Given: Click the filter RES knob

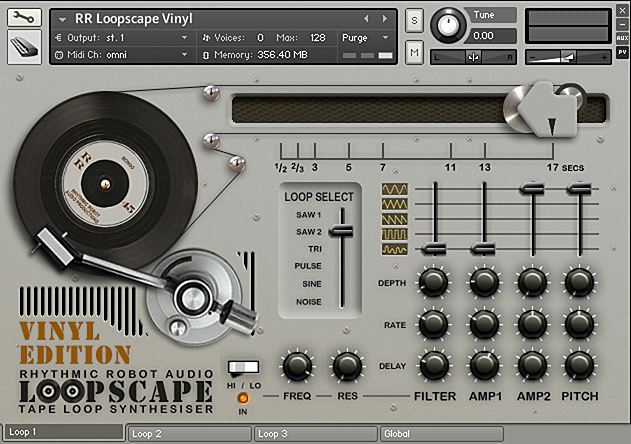Looking at the screenshot, I should pos(347,366).
